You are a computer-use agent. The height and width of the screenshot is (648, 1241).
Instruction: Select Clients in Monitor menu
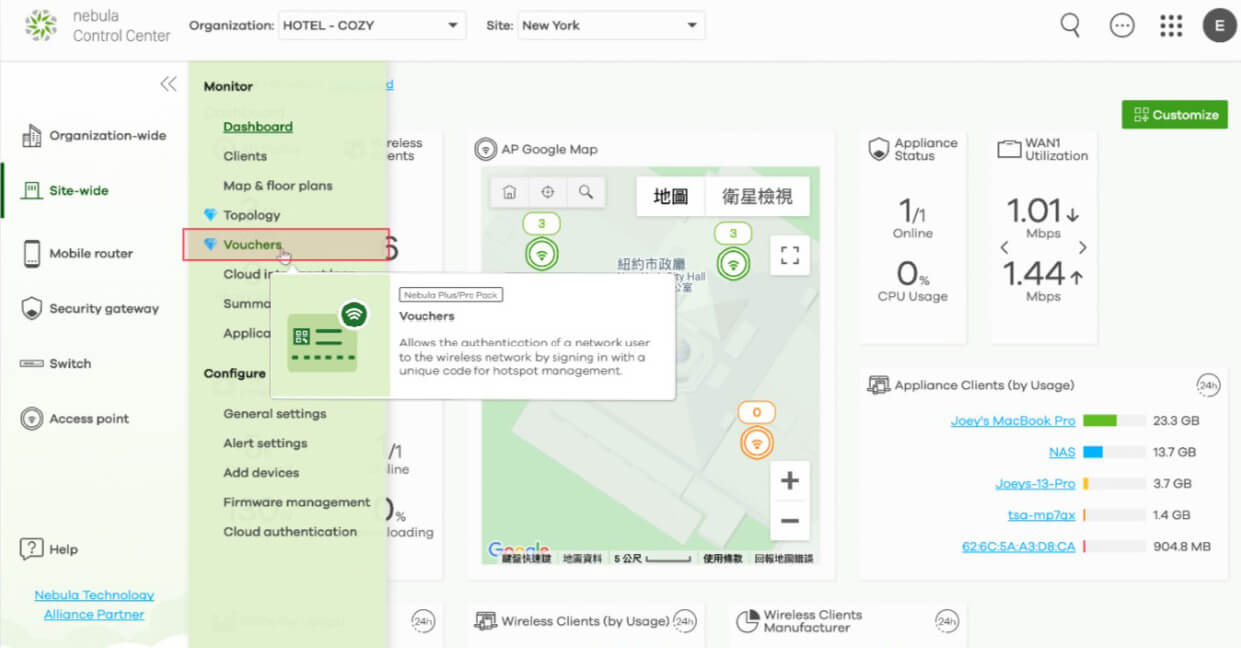click(245, 156)
